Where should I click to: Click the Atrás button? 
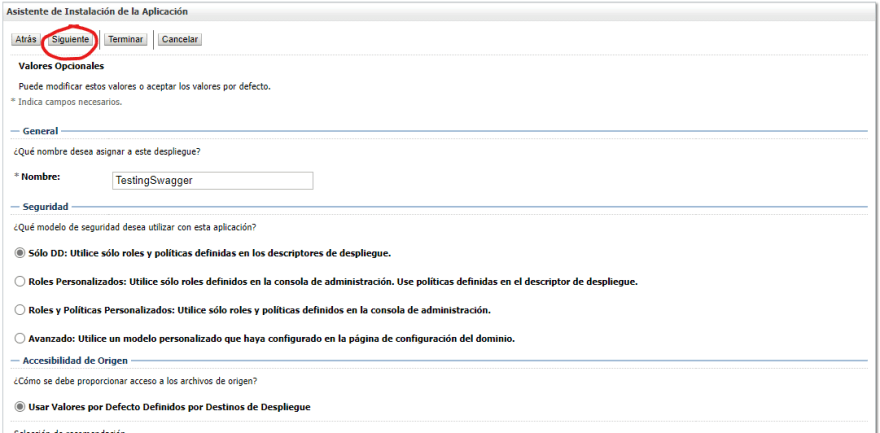click(x=26, y=40)
